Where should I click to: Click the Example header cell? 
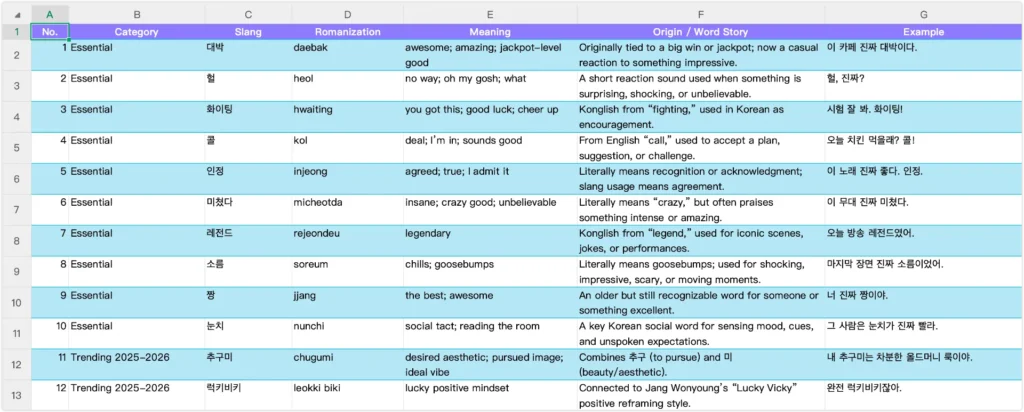click(x=923, y=31)
